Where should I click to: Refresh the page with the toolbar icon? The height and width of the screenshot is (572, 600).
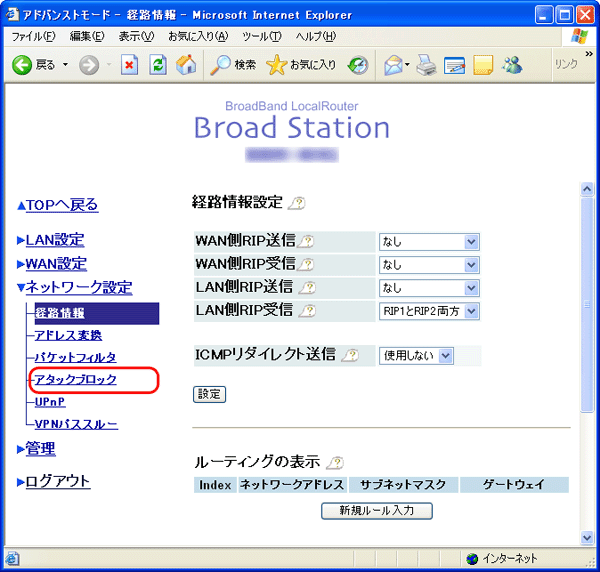coord(157,65)
